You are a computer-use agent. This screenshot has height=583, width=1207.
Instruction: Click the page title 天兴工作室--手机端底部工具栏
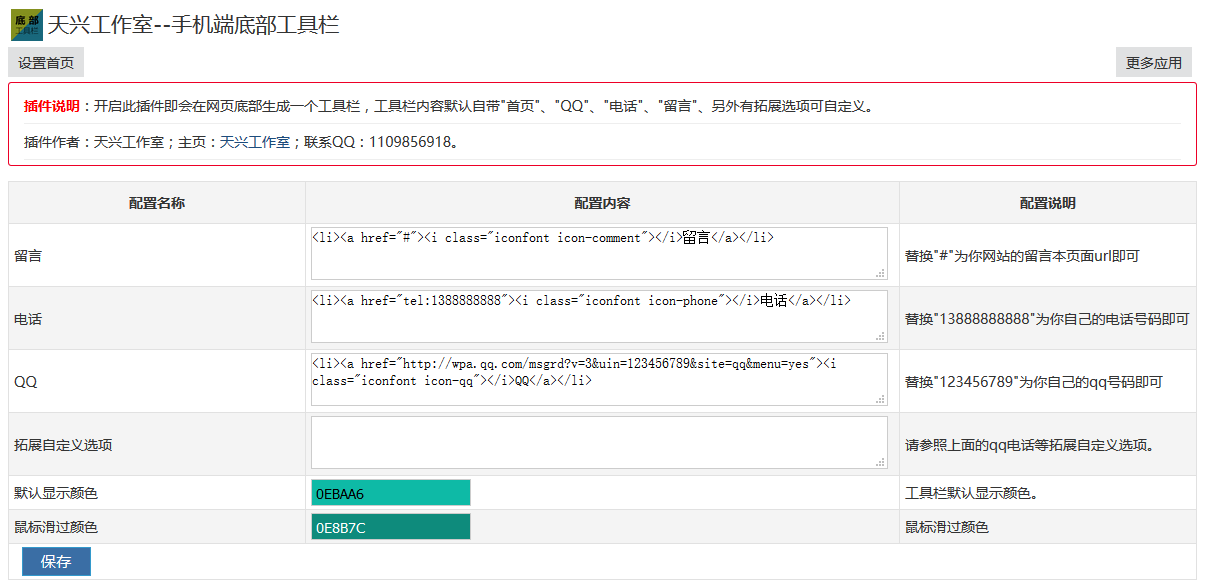194,25
